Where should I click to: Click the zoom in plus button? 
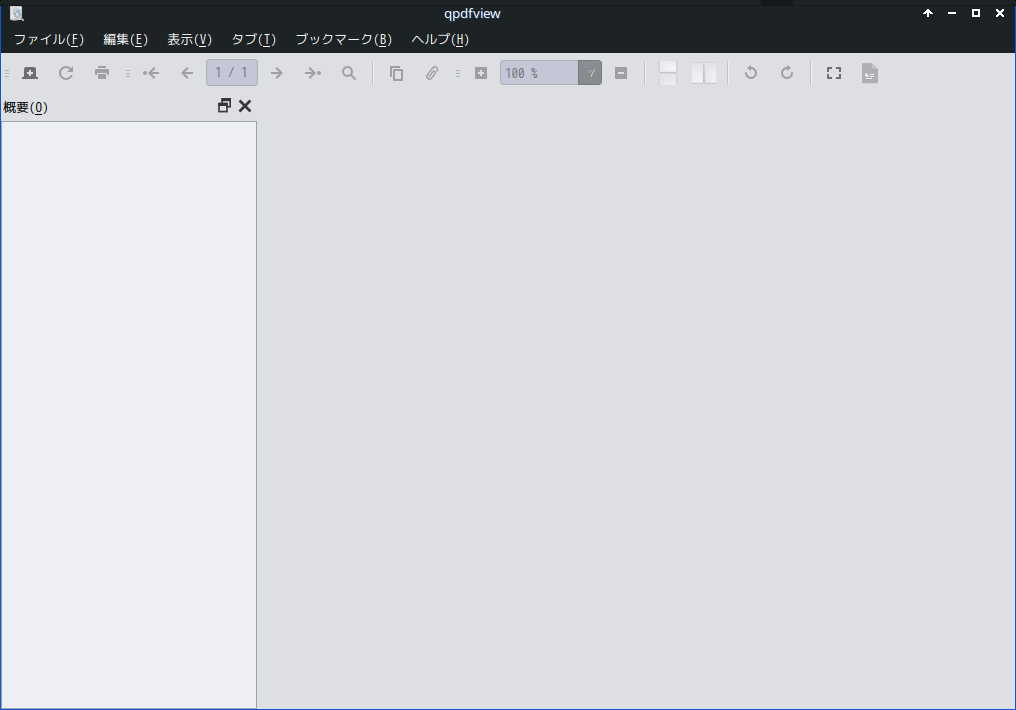coord(481,73)
